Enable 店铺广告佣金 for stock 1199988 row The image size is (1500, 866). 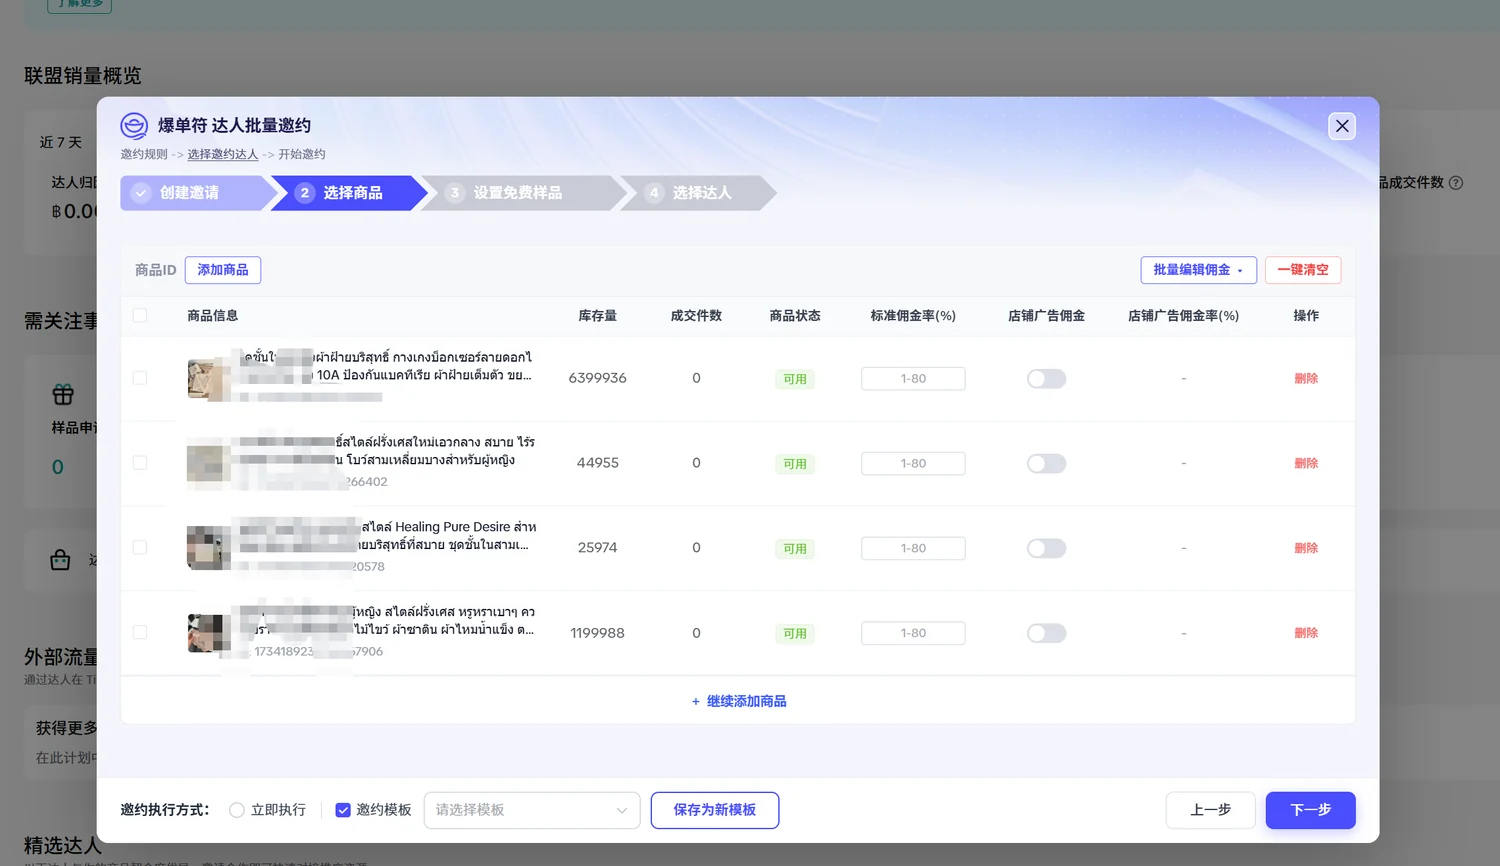click(x=1047, y=634)
